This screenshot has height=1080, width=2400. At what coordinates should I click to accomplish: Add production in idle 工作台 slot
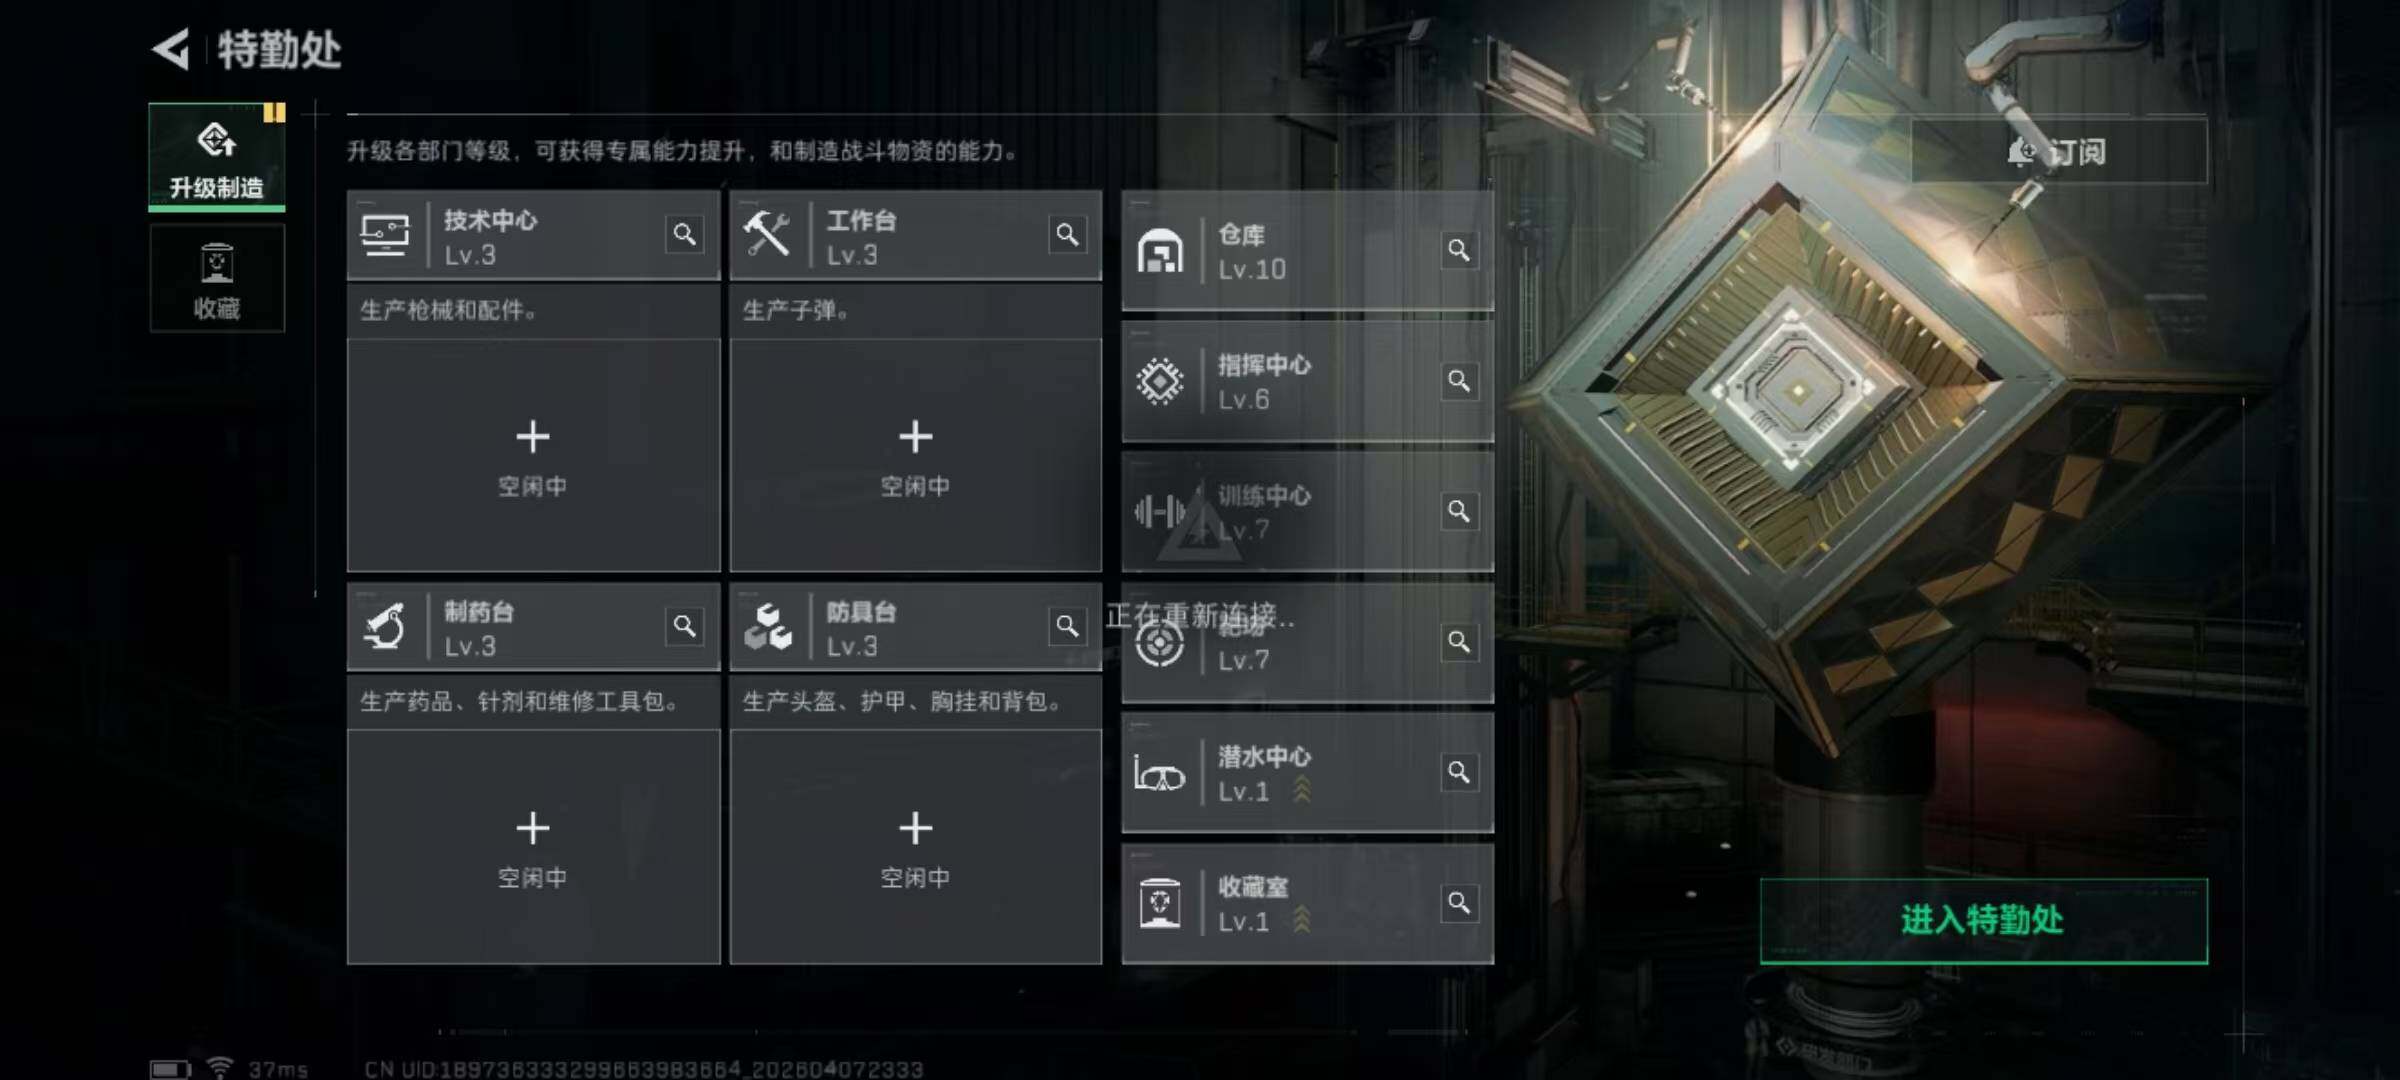[916, 456]
